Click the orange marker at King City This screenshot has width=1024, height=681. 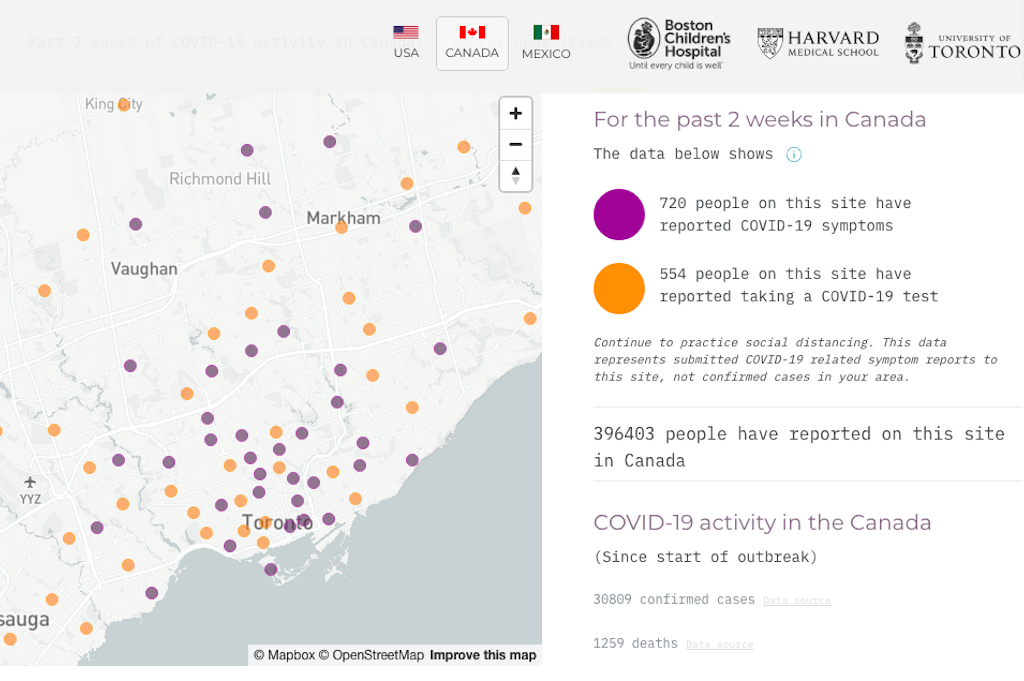coord(124,104)
